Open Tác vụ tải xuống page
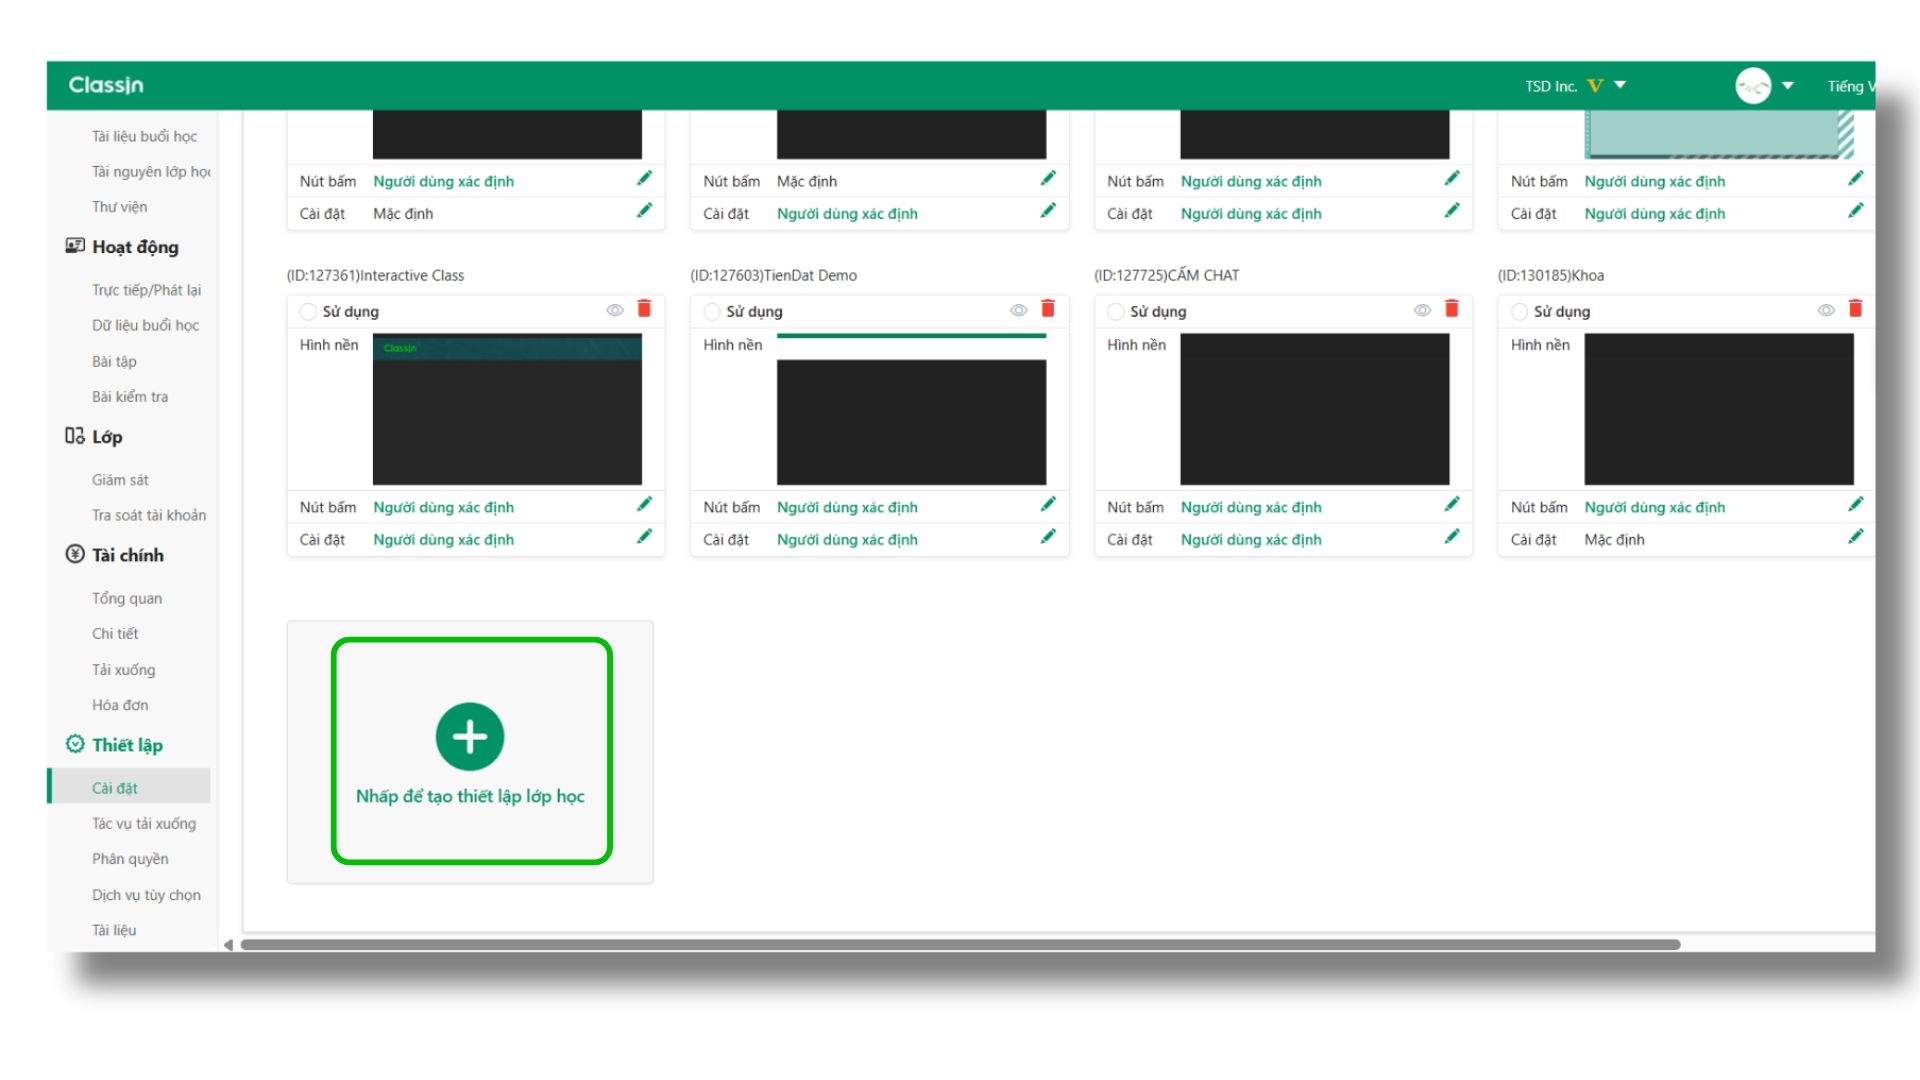 coord(144,824)
